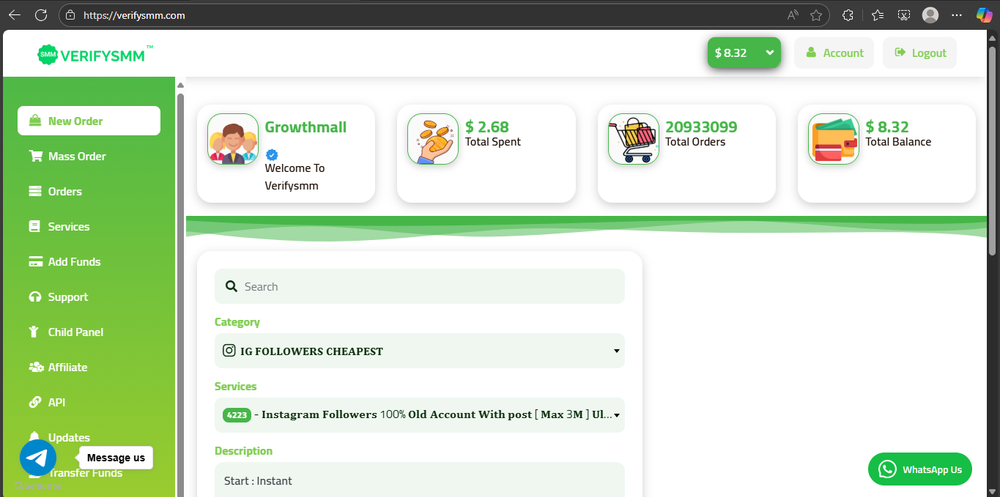Bookmark page with the star icon
This screenshot has width=1000, height=497.
tap(816, 15)
